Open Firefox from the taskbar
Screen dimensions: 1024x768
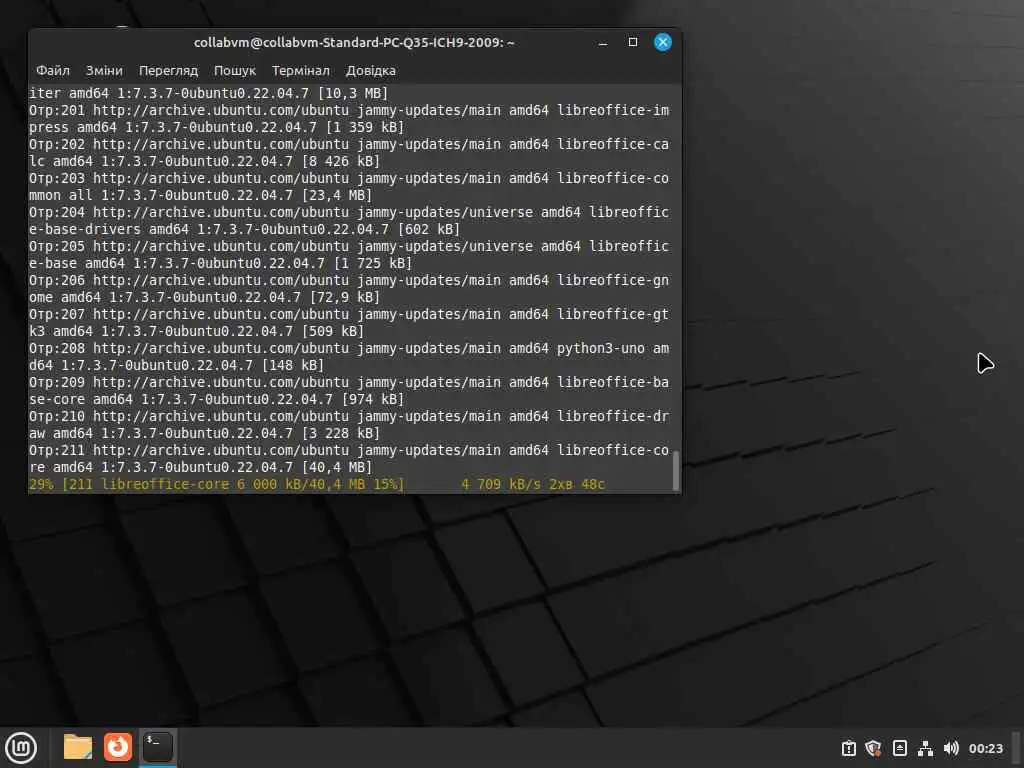(118, 746)
